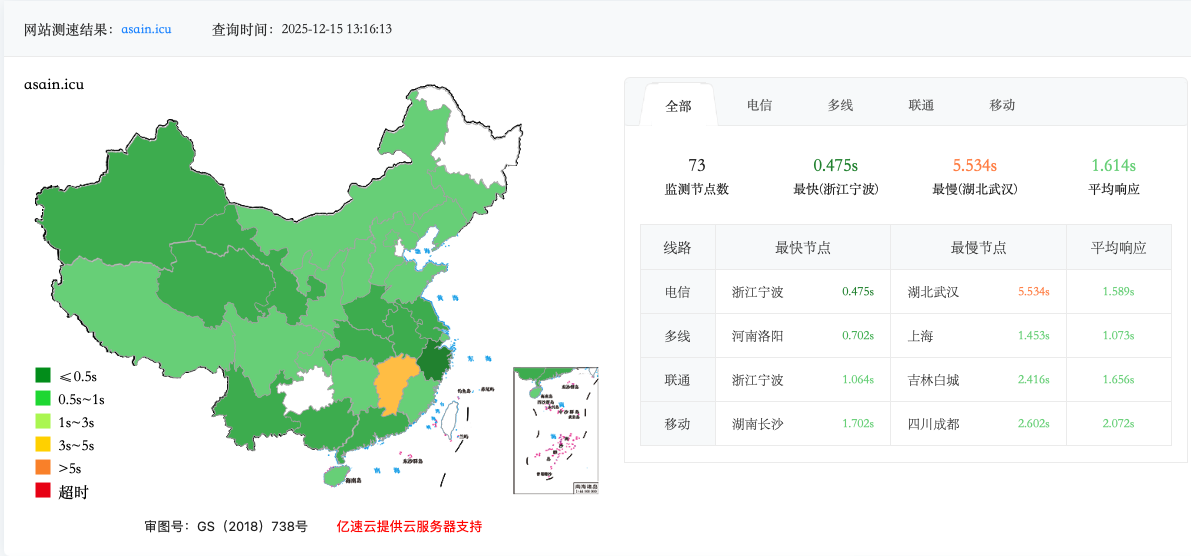The image size is (1191, 556).
Task: Click the slowest time 5.534s summary value
Action: 975,165
